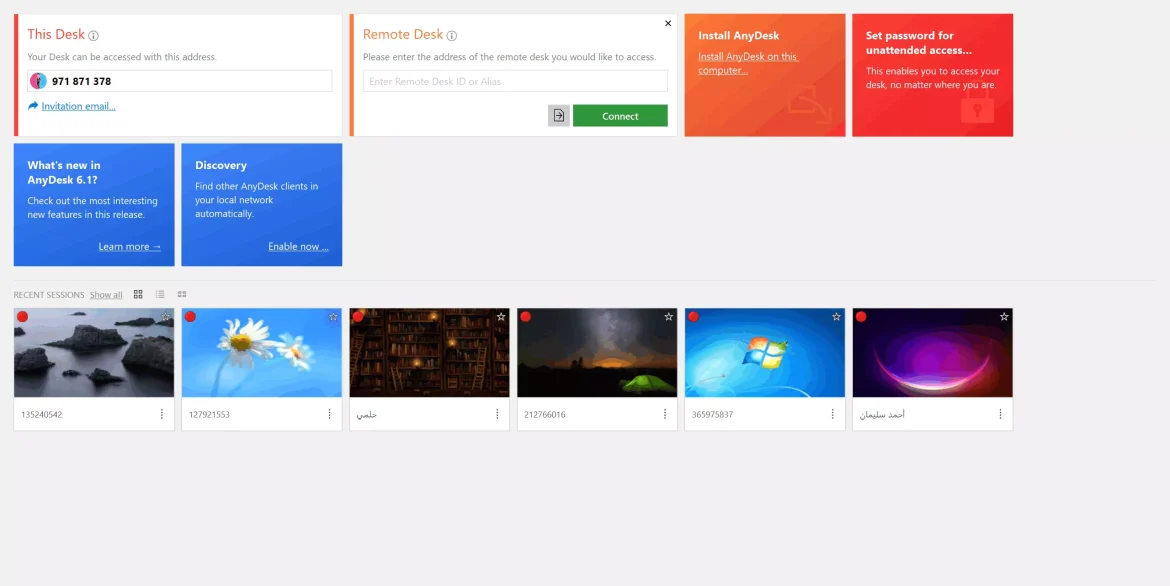Click the red status dot on أحمد سليمان session
The image size is (1170, 586).
[x=861, y=317]
